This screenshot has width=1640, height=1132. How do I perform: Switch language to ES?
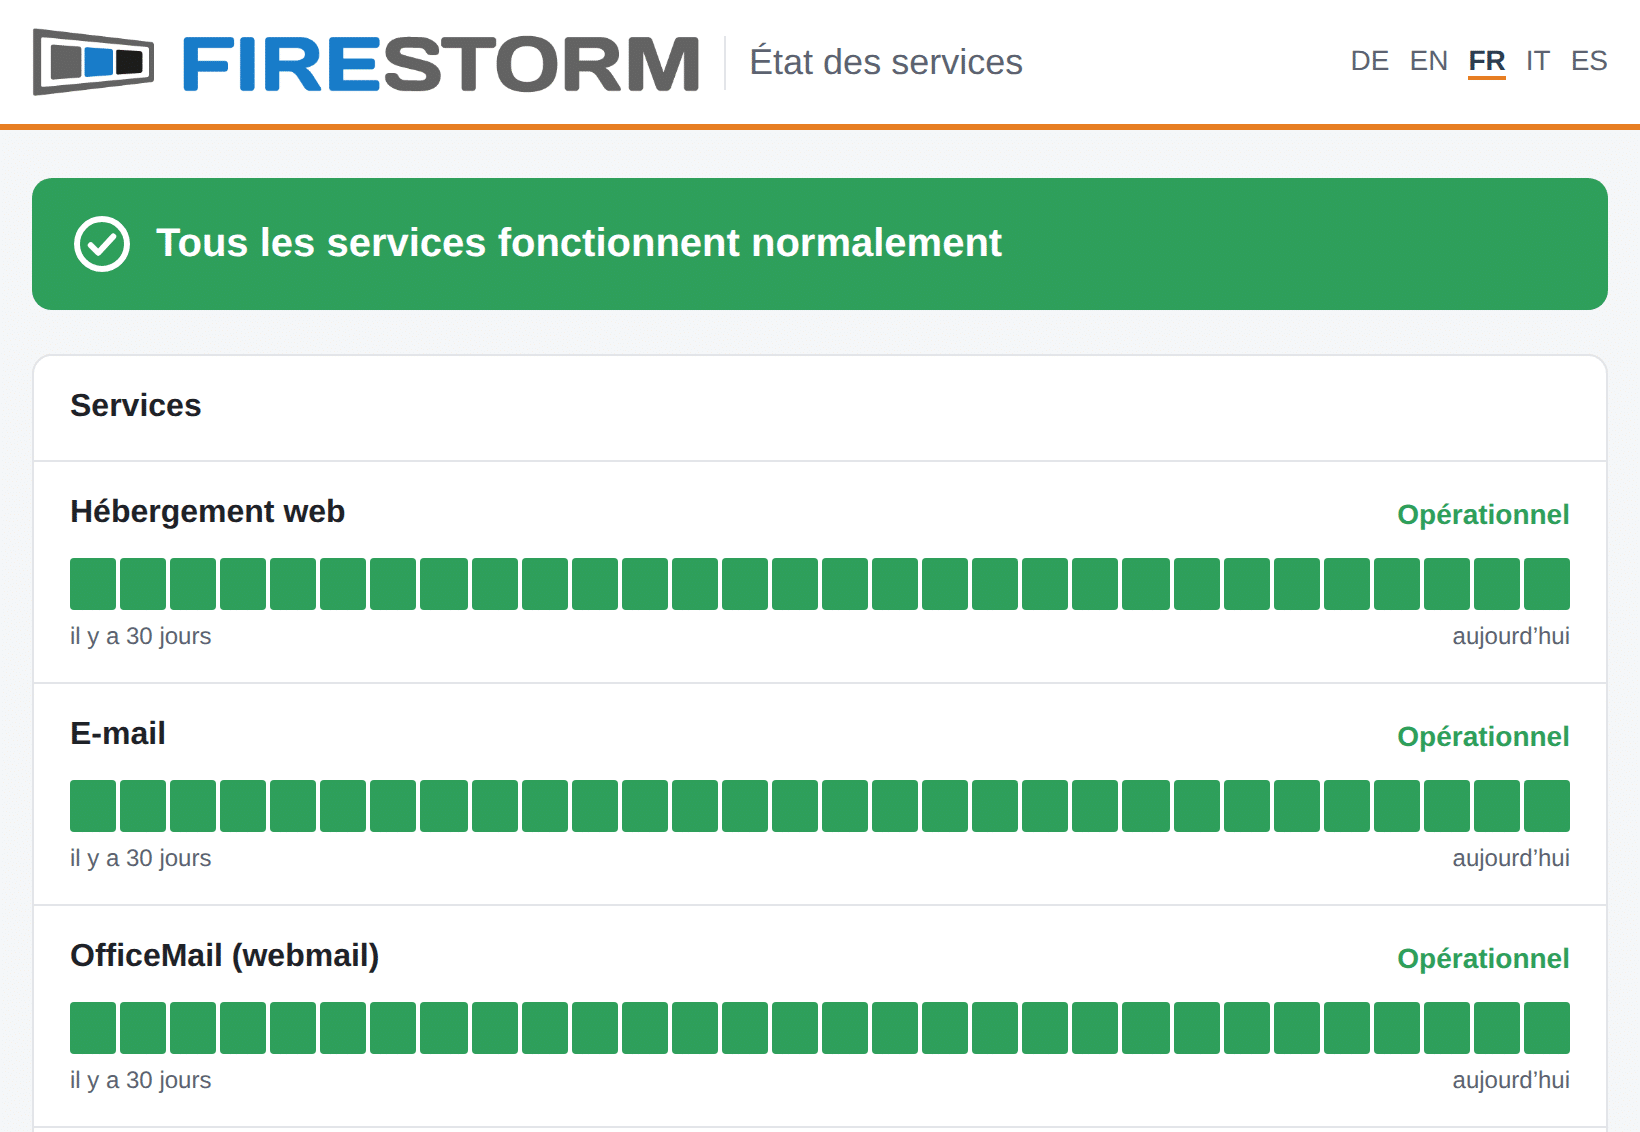(1589, 61)
